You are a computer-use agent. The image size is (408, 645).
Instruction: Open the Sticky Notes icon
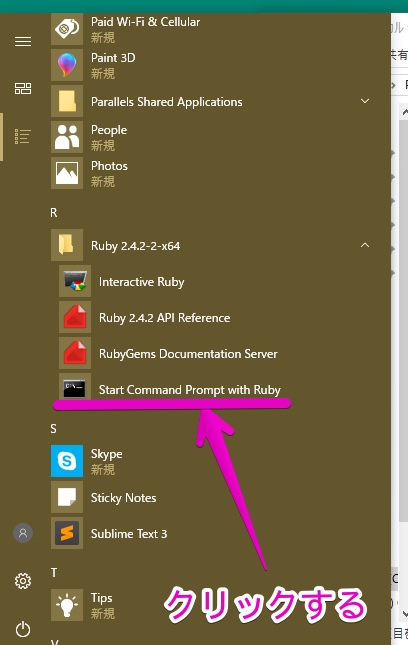point(67,497)
